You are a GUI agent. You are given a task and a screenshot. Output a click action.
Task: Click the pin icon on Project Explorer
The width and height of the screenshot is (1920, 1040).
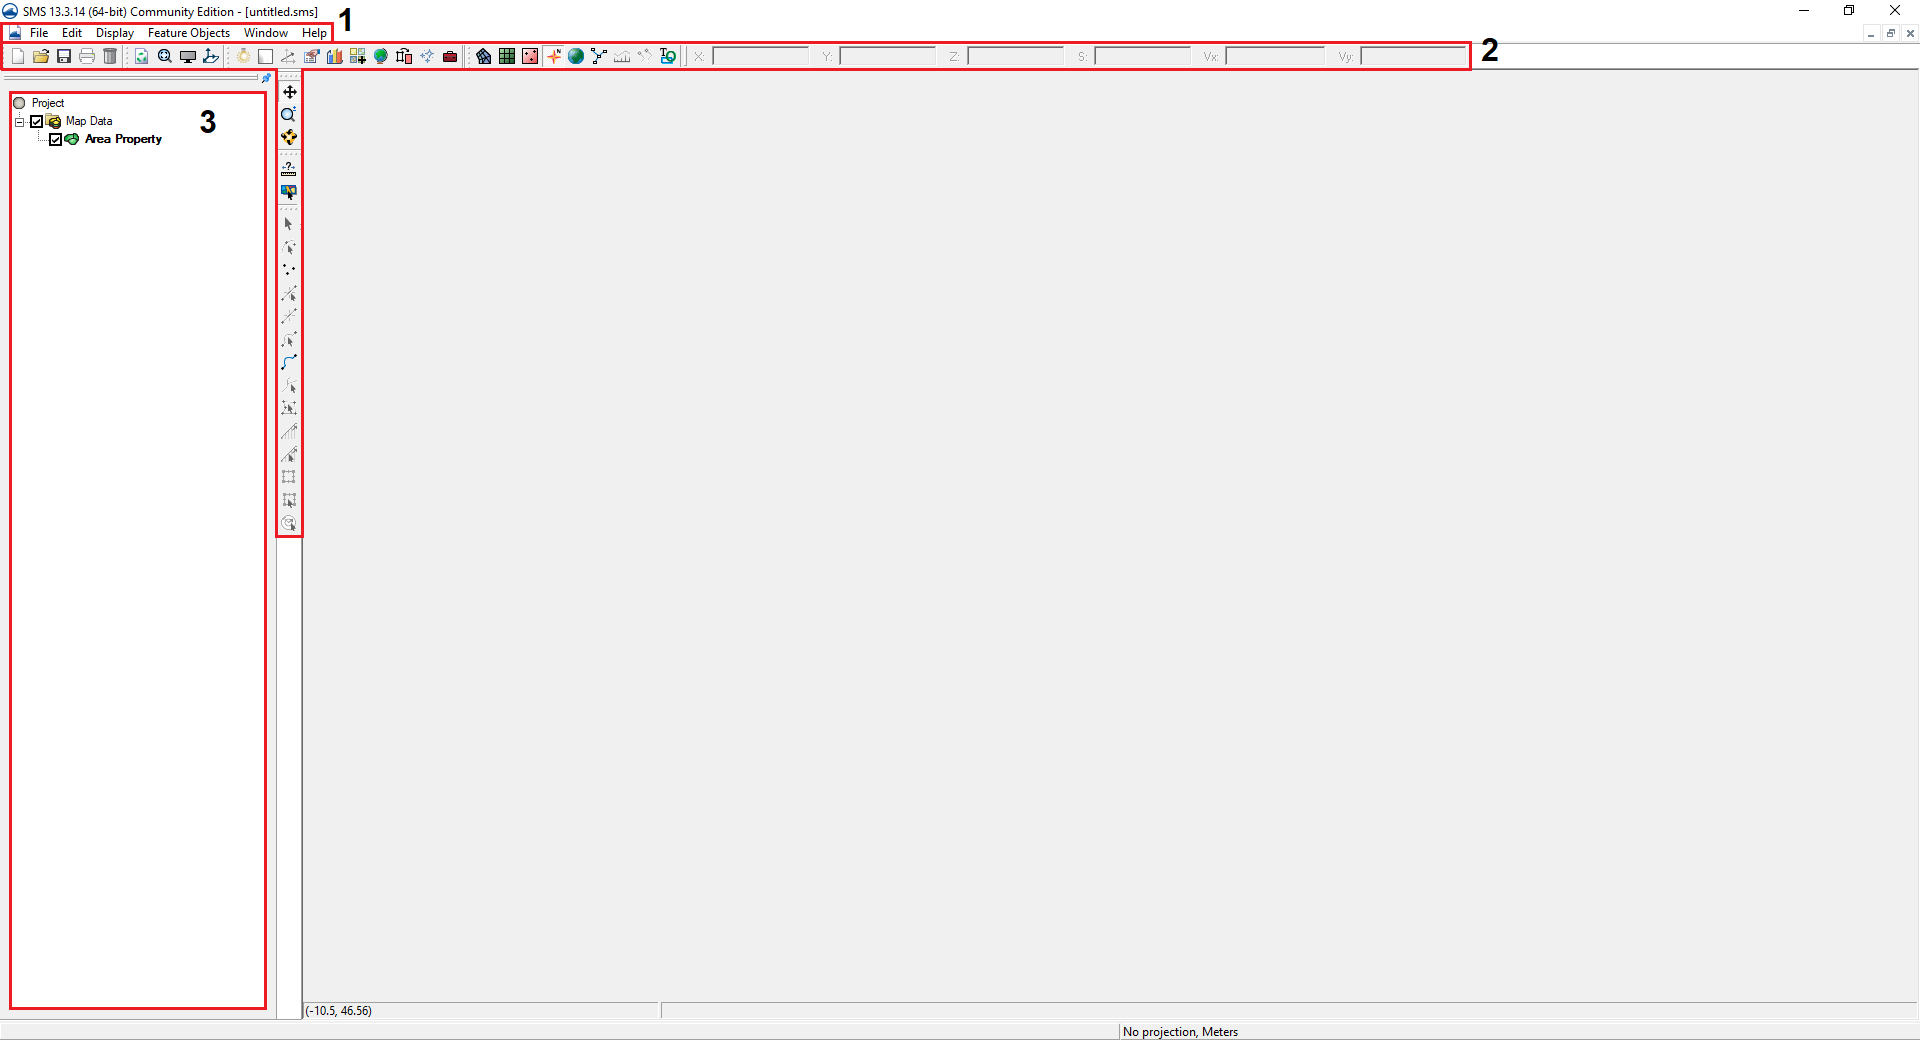tap(266, 78)
